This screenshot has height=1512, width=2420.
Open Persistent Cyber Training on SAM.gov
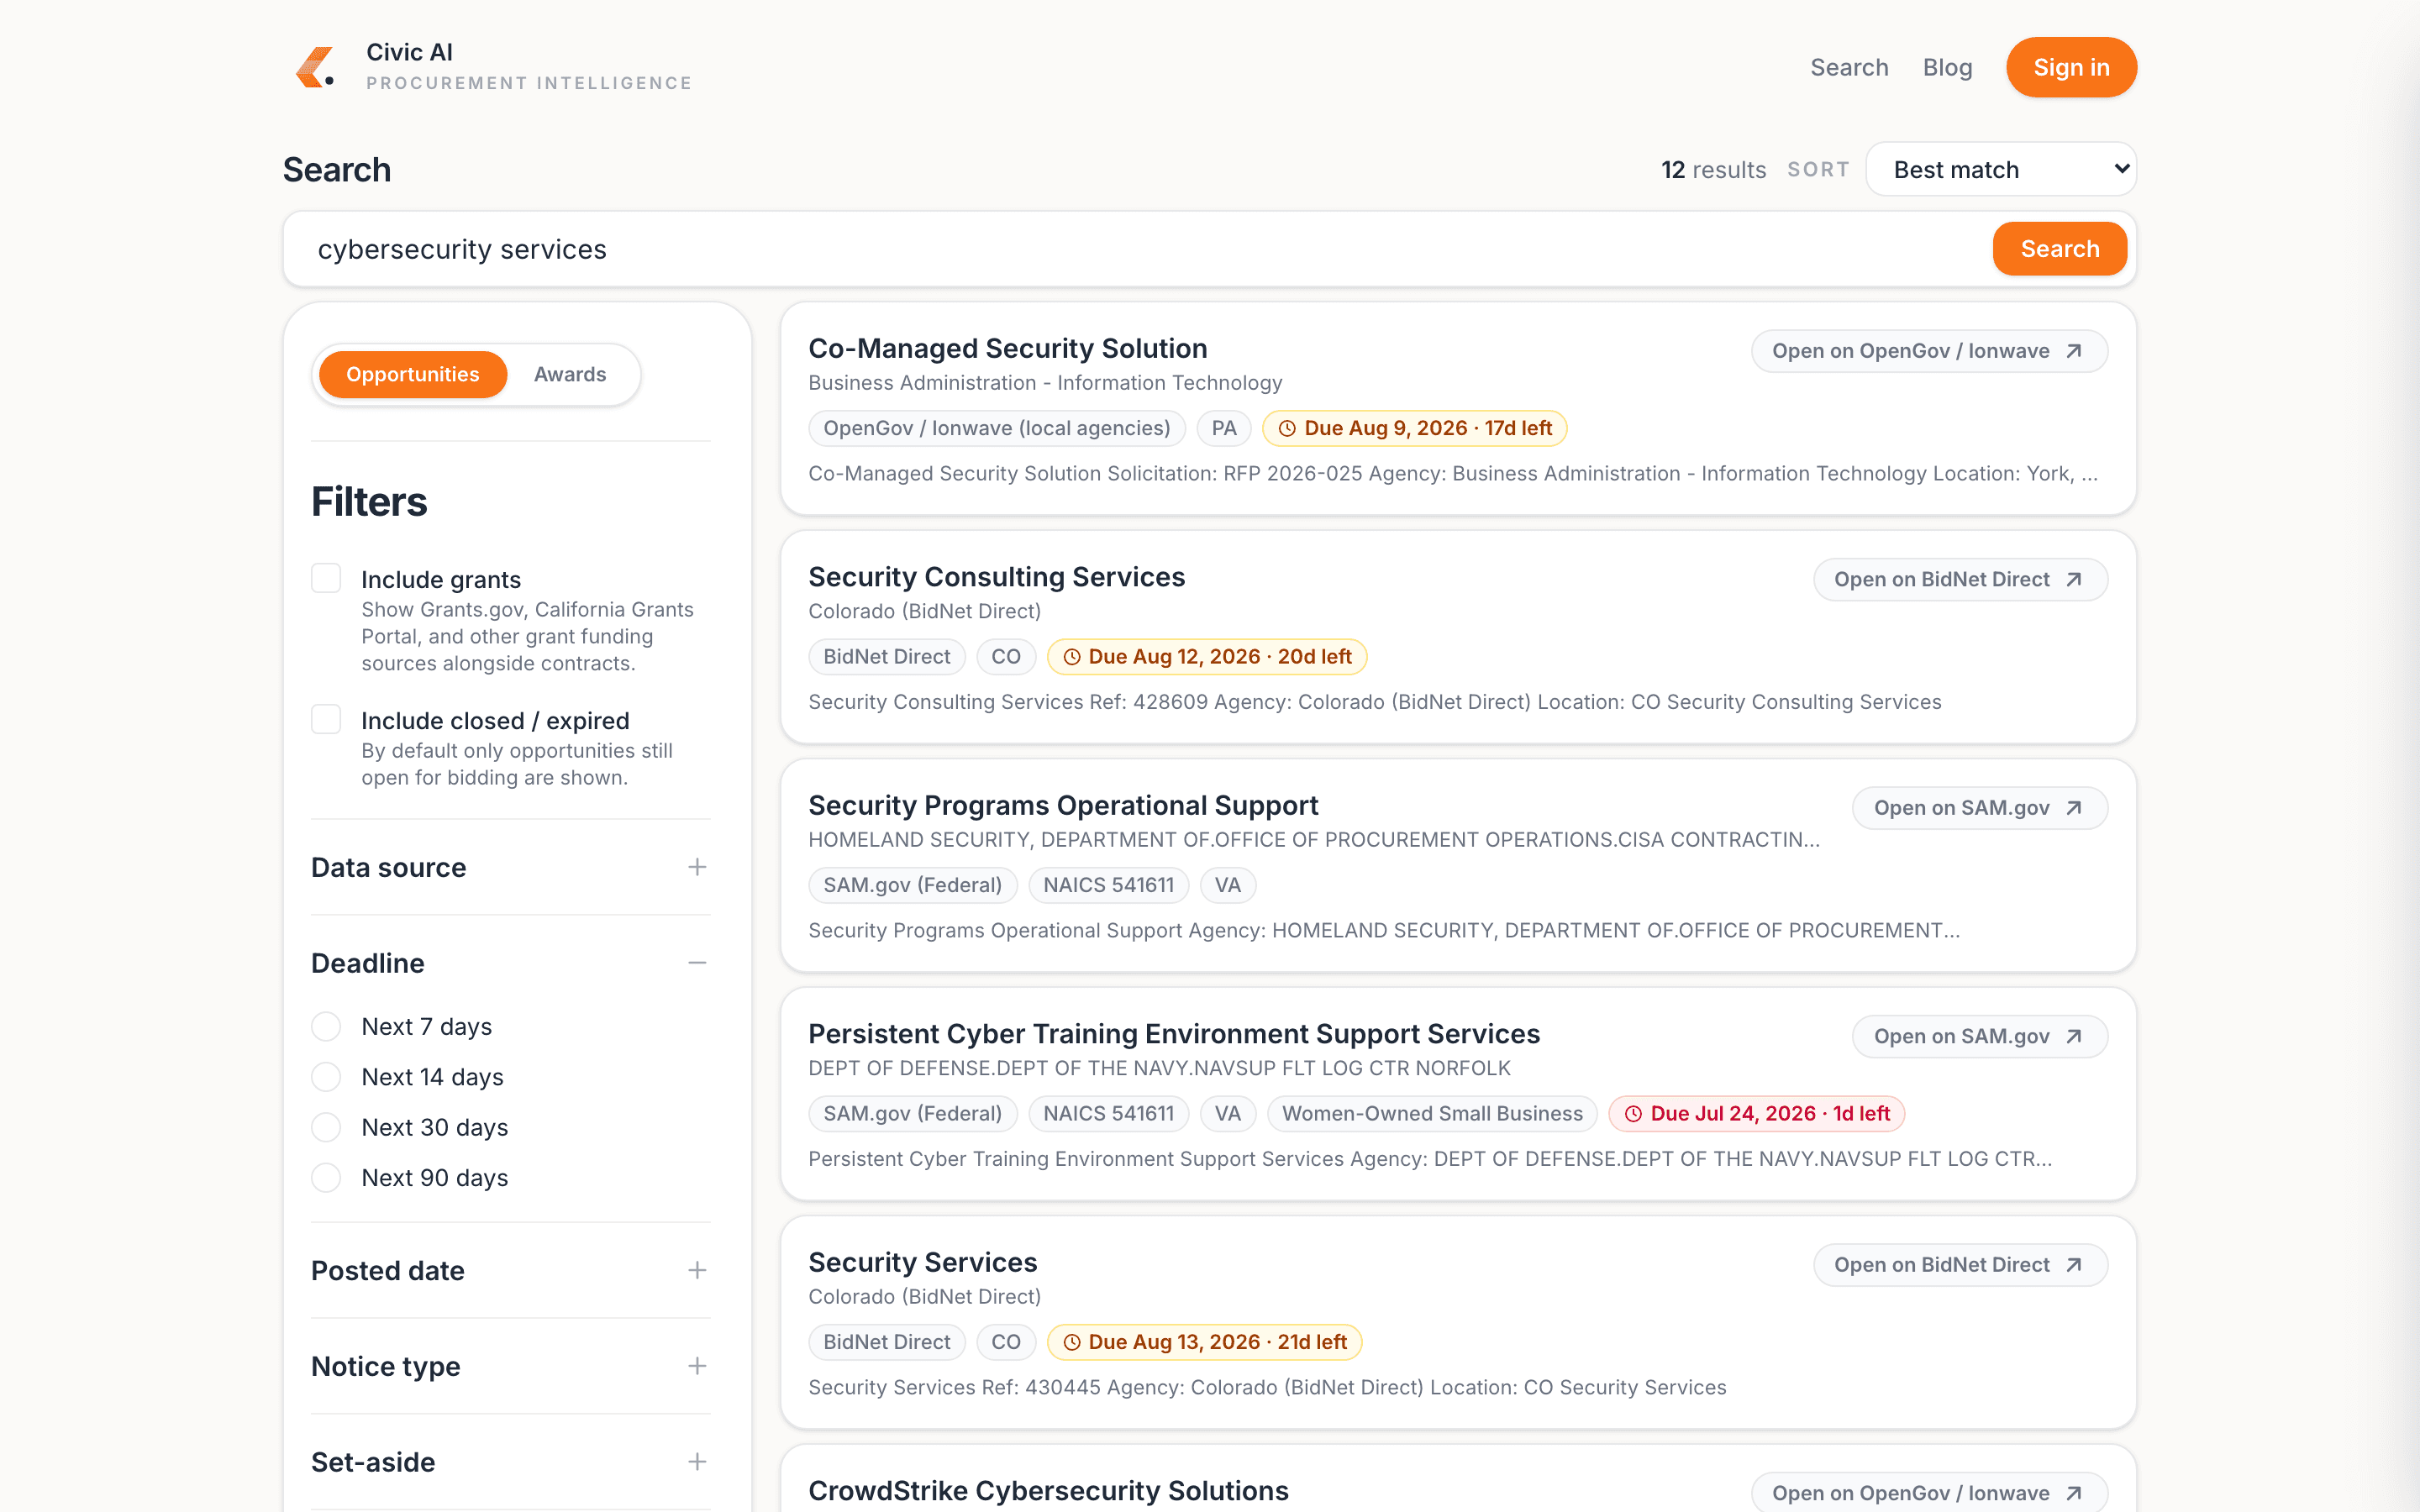(1979, 1037)
